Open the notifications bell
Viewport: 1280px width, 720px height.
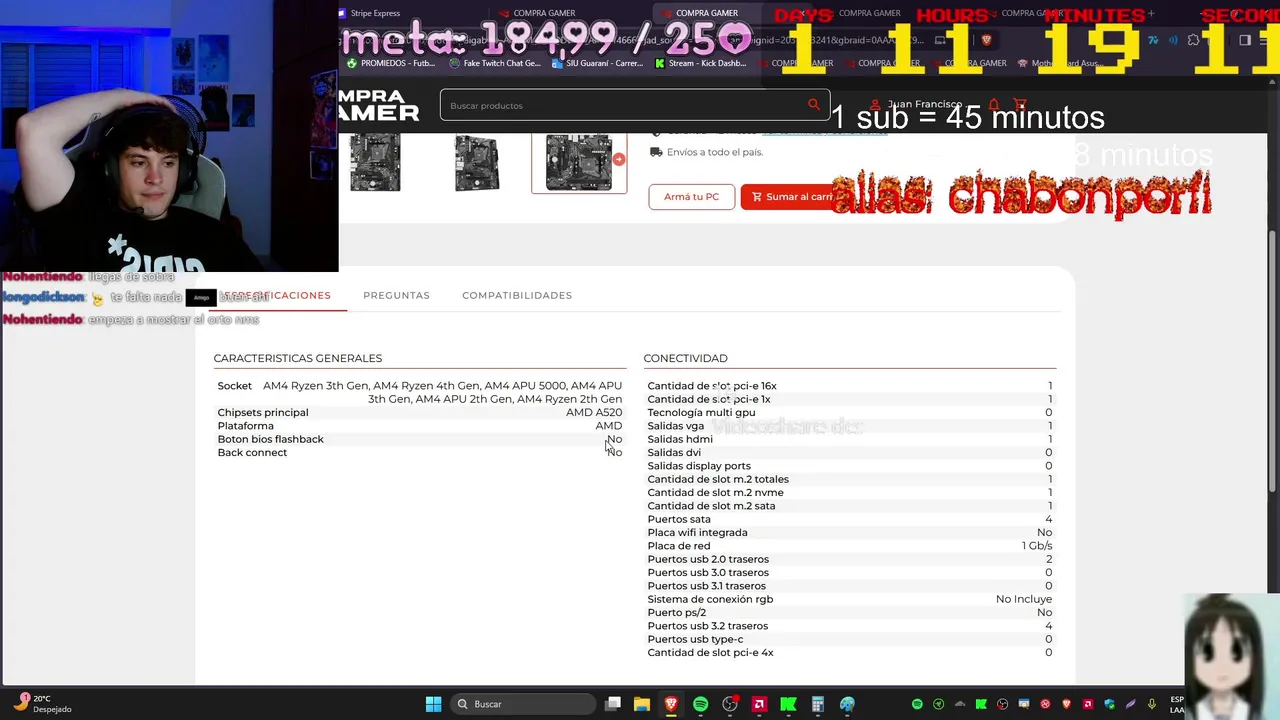coord(993,104)
